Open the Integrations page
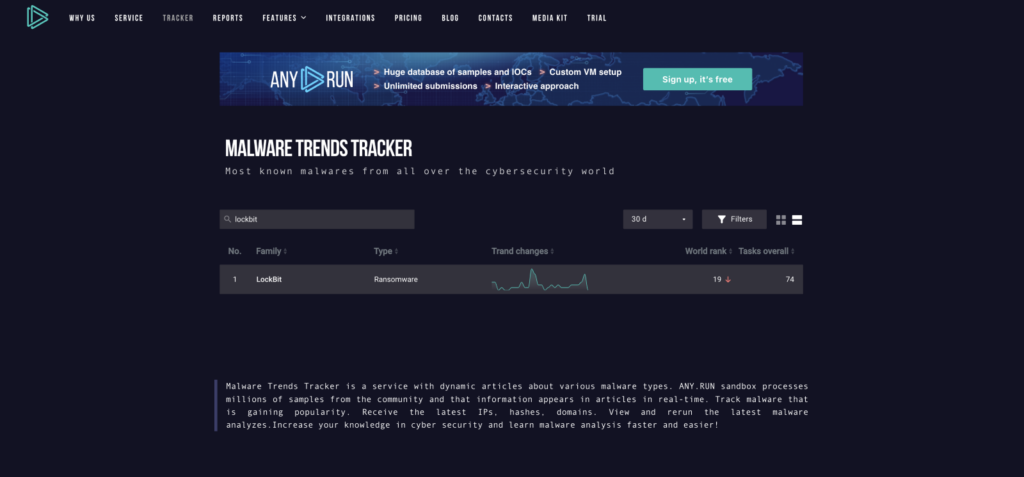This screenshot has height=477, width=1024. pos(350,18)
